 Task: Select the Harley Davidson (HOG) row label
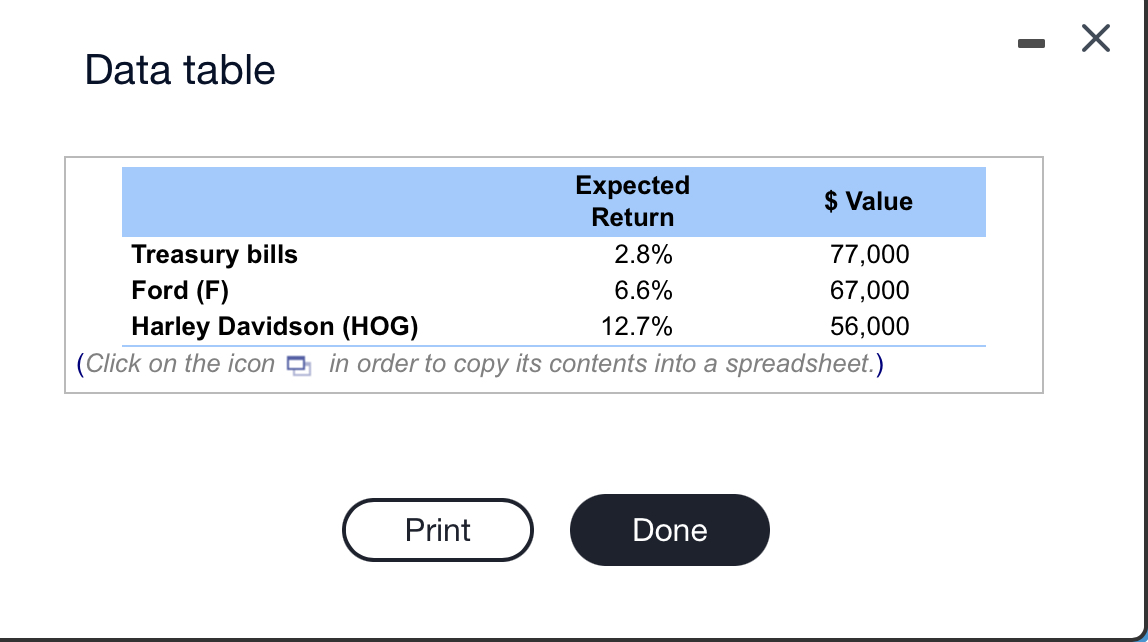pyautogui.click(x=274, y=326)
